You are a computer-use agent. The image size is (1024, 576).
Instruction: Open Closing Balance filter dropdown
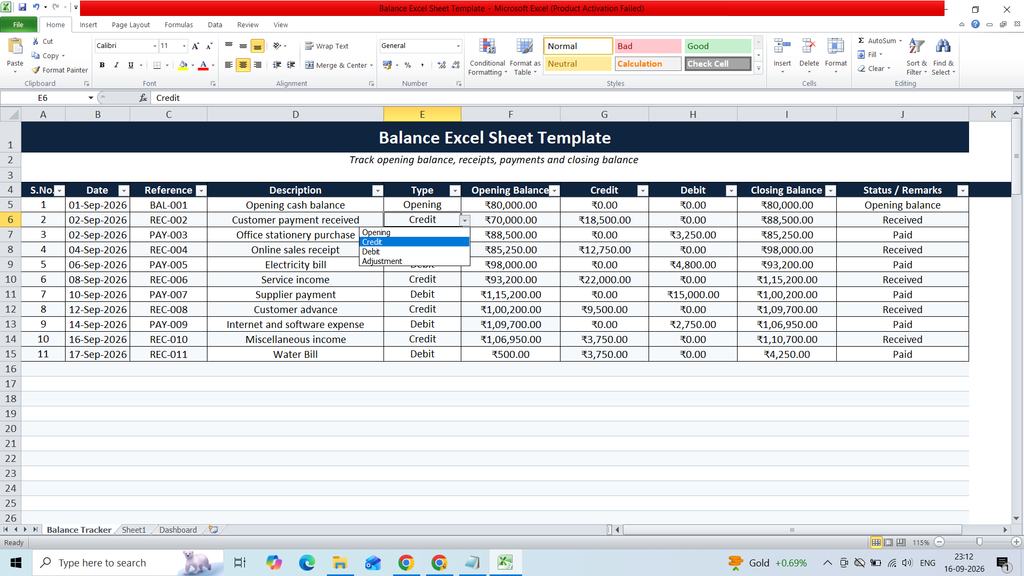tap(830, 191)
